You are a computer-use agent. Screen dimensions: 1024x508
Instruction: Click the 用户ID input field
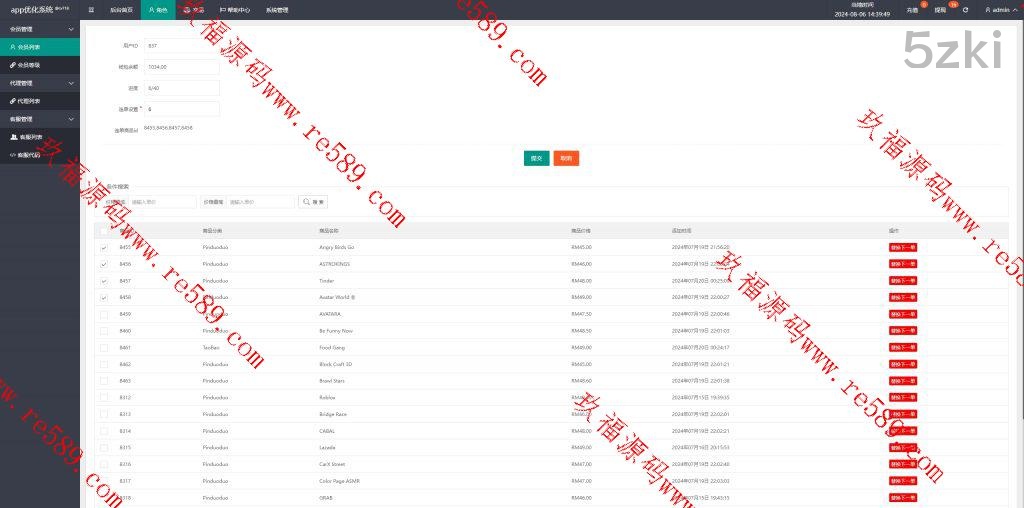click(181, 46)
